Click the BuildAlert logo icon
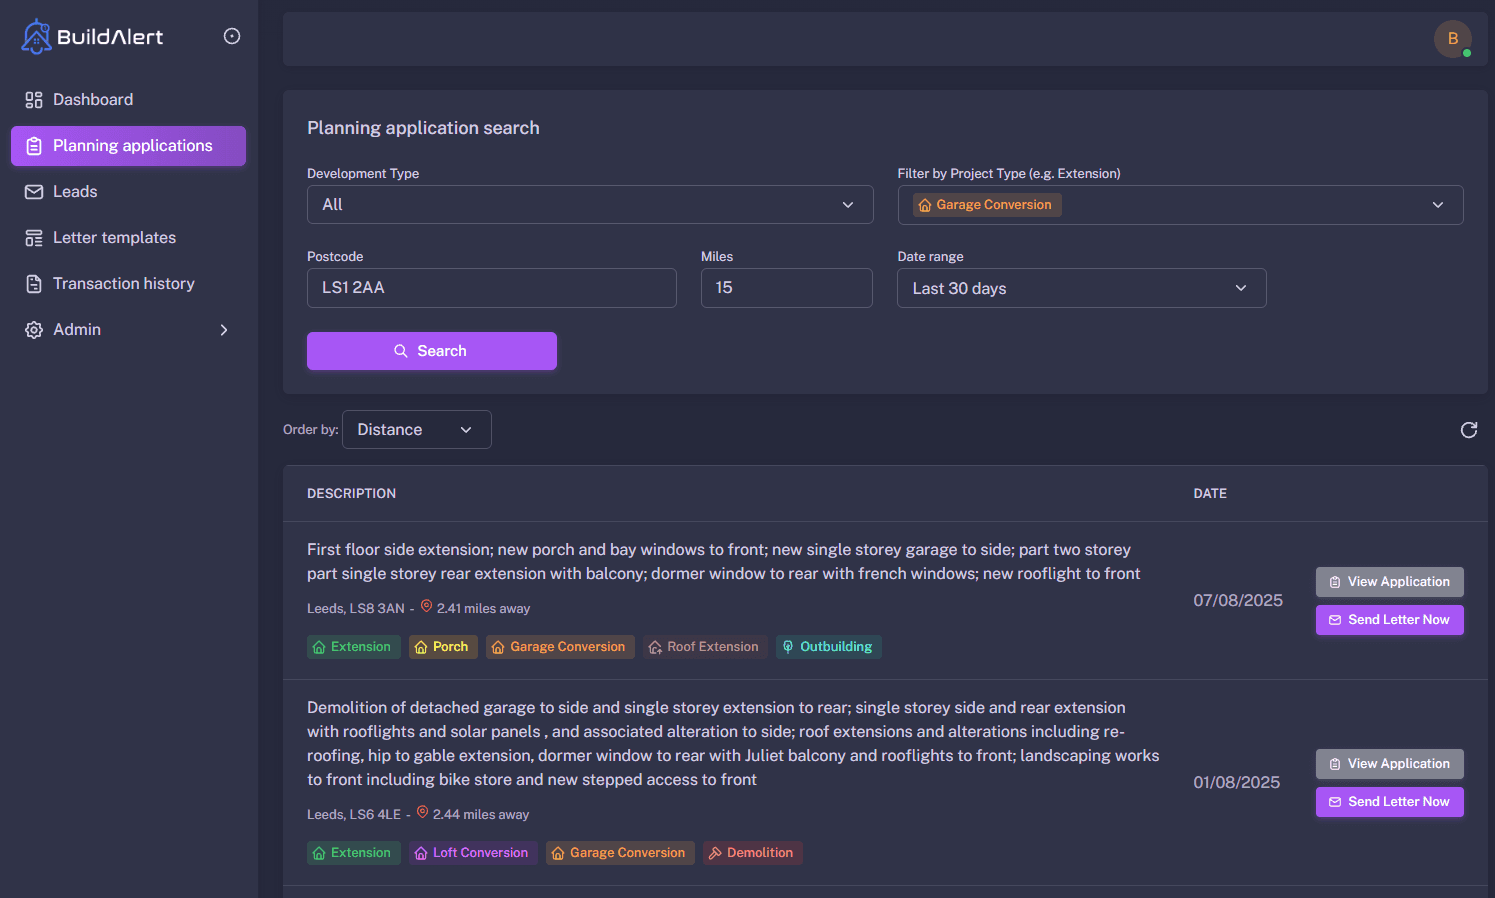The image size is (1495, 898). [x=35, y=36]
